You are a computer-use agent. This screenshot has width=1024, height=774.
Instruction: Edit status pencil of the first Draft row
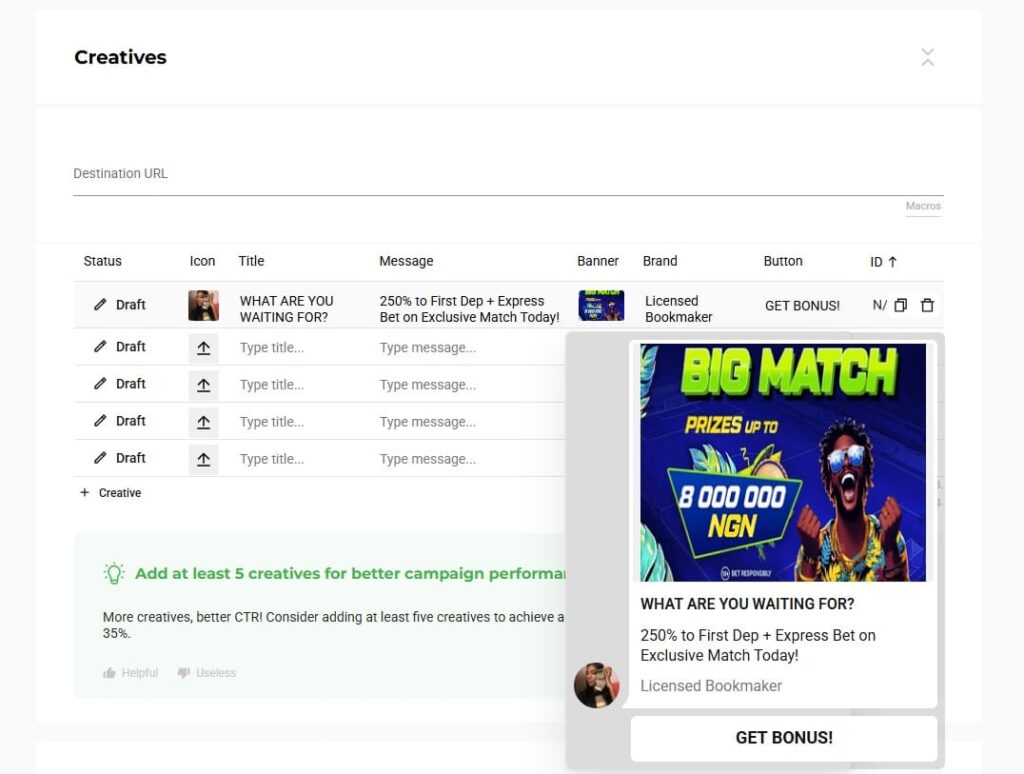(100, 304)
